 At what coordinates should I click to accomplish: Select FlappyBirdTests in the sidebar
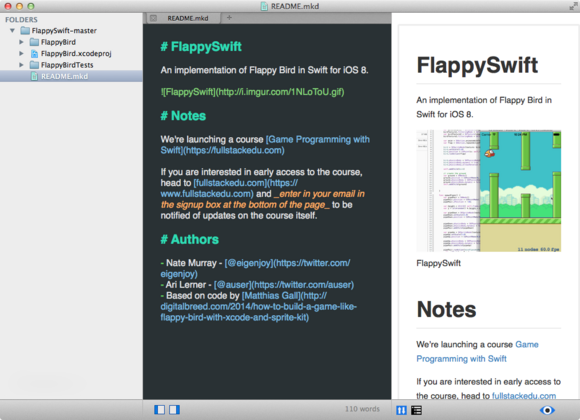67,65
